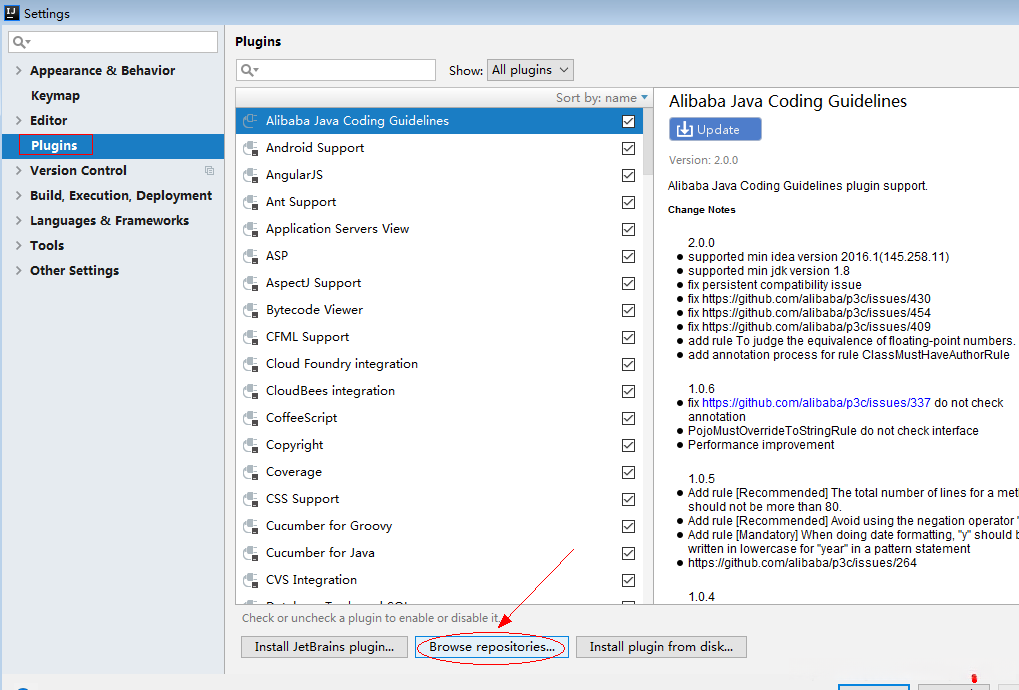
Task: Select the CFML Support plugin row
Action: click(439, 337)
